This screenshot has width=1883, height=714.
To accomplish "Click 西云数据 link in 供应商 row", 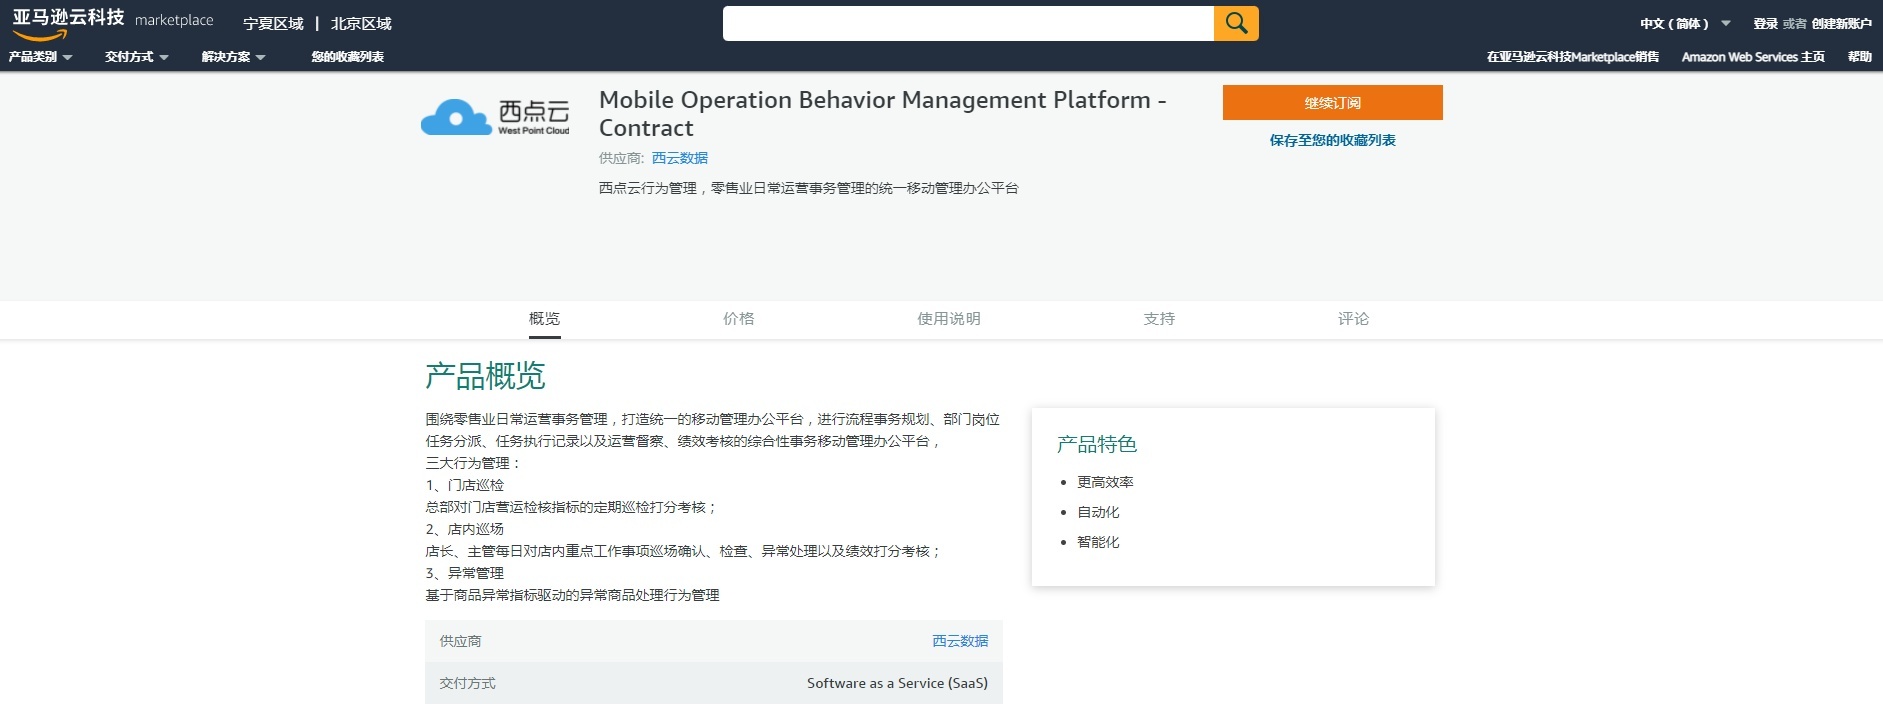I will coord(960,641).
